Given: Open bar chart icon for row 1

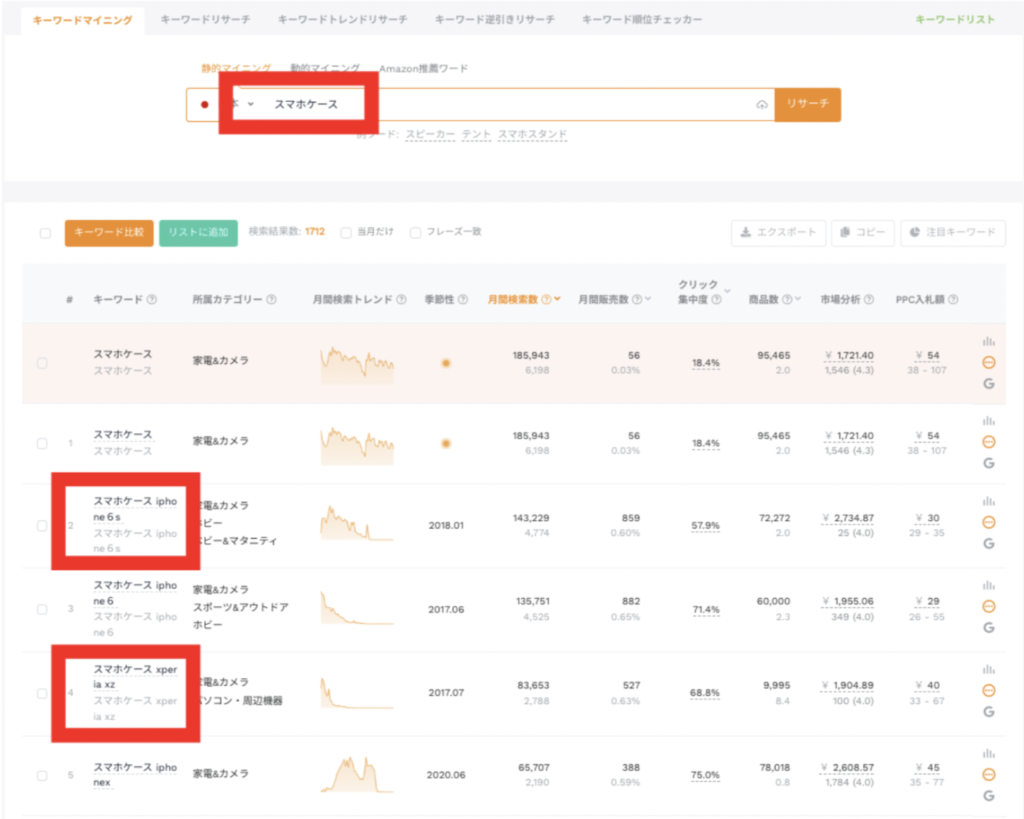Looking at the screenshot, I should (989, 421).
